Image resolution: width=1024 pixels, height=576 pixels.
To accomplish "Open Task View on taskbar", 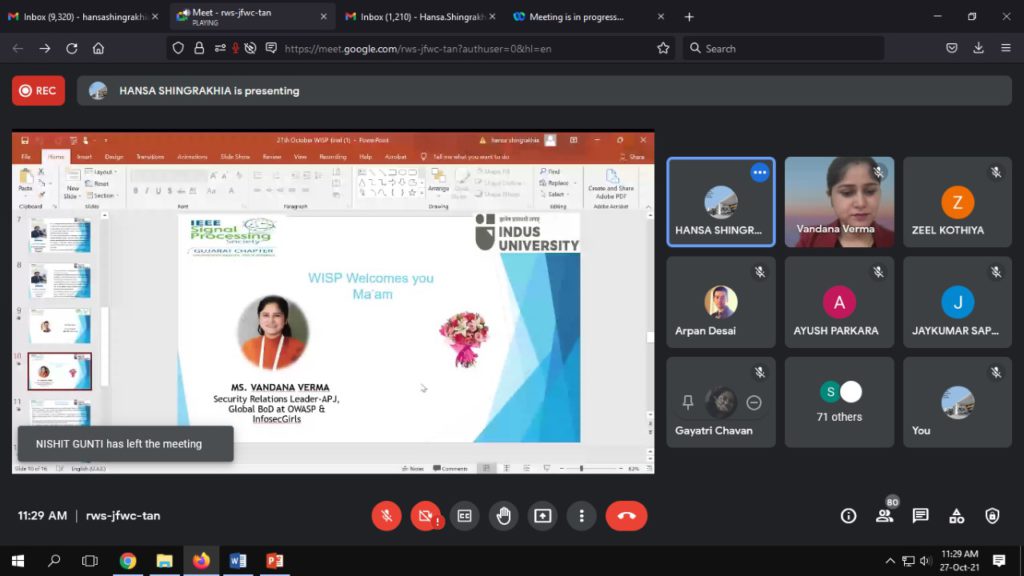I will coord(90,560).
